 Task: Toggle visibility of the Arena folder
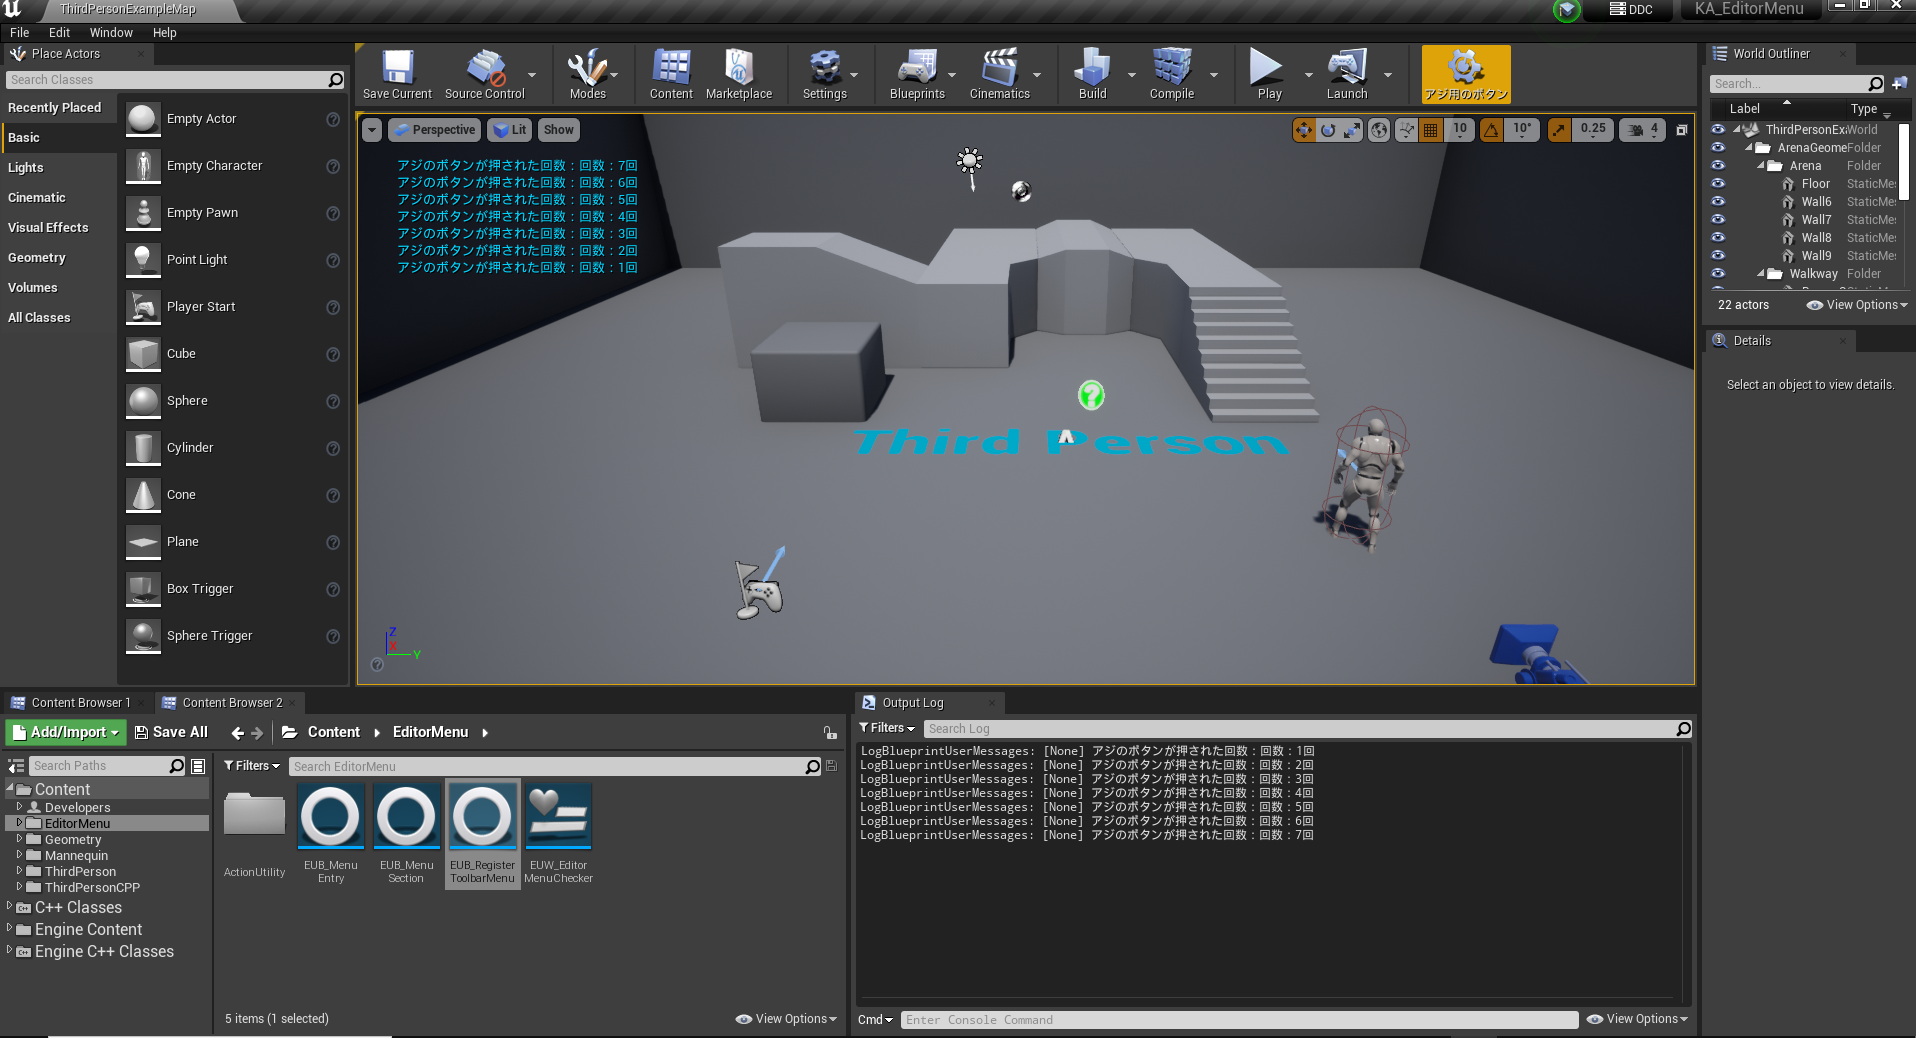click(1718, 166)
